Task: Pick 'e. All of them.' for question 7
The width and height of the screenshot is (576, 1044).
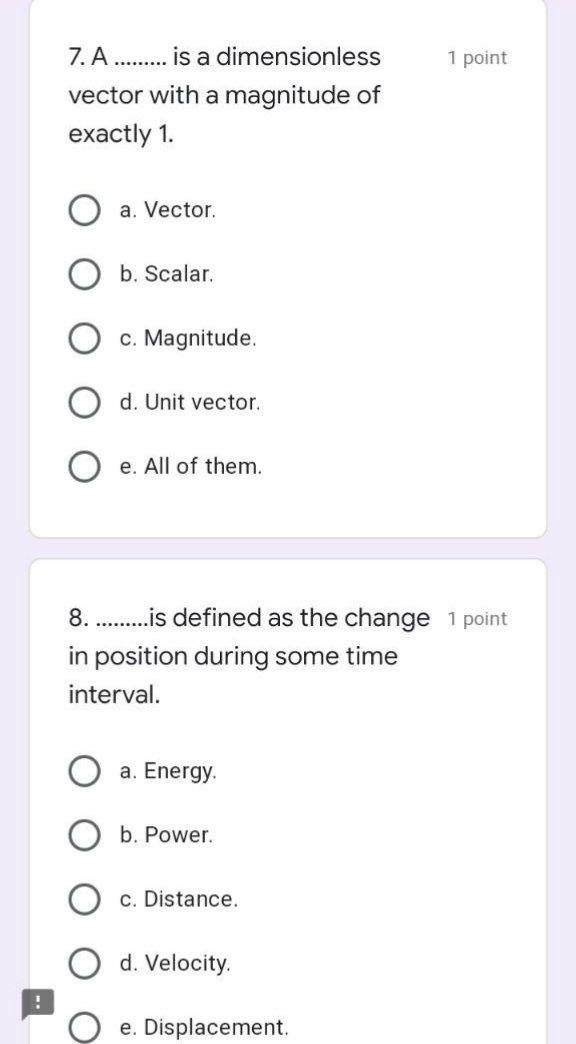Action: tap(84, 465)
